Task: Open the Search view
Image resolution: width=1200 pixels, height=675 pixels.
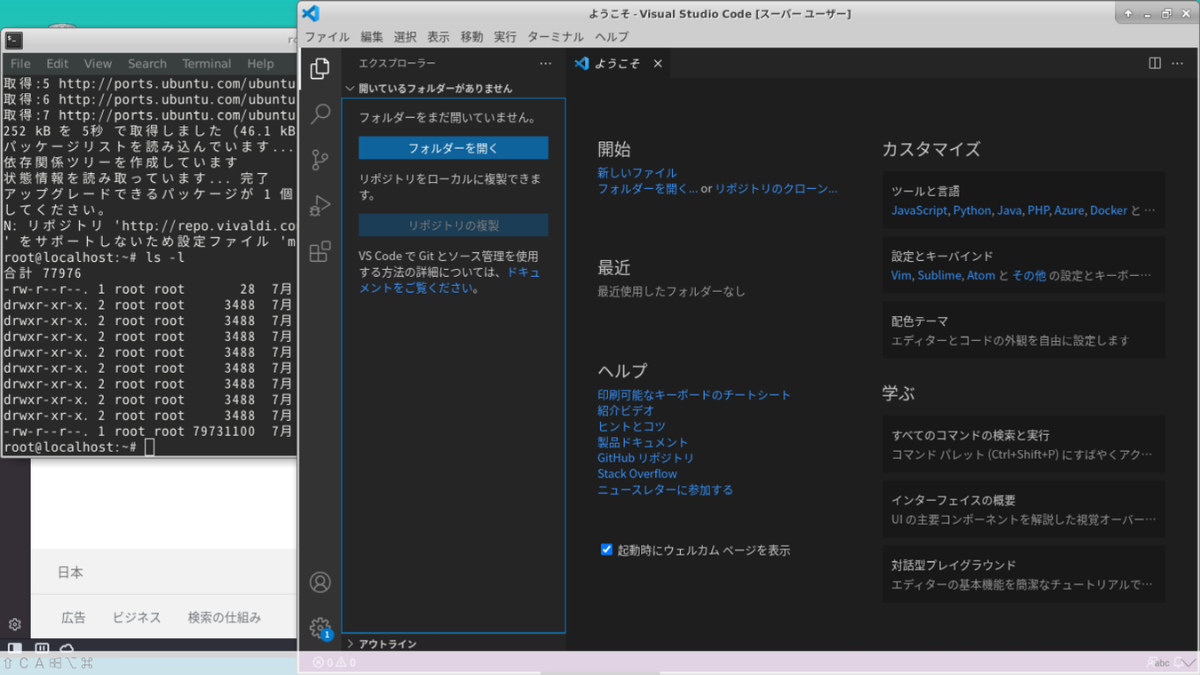Action: (x=319, y=114)
